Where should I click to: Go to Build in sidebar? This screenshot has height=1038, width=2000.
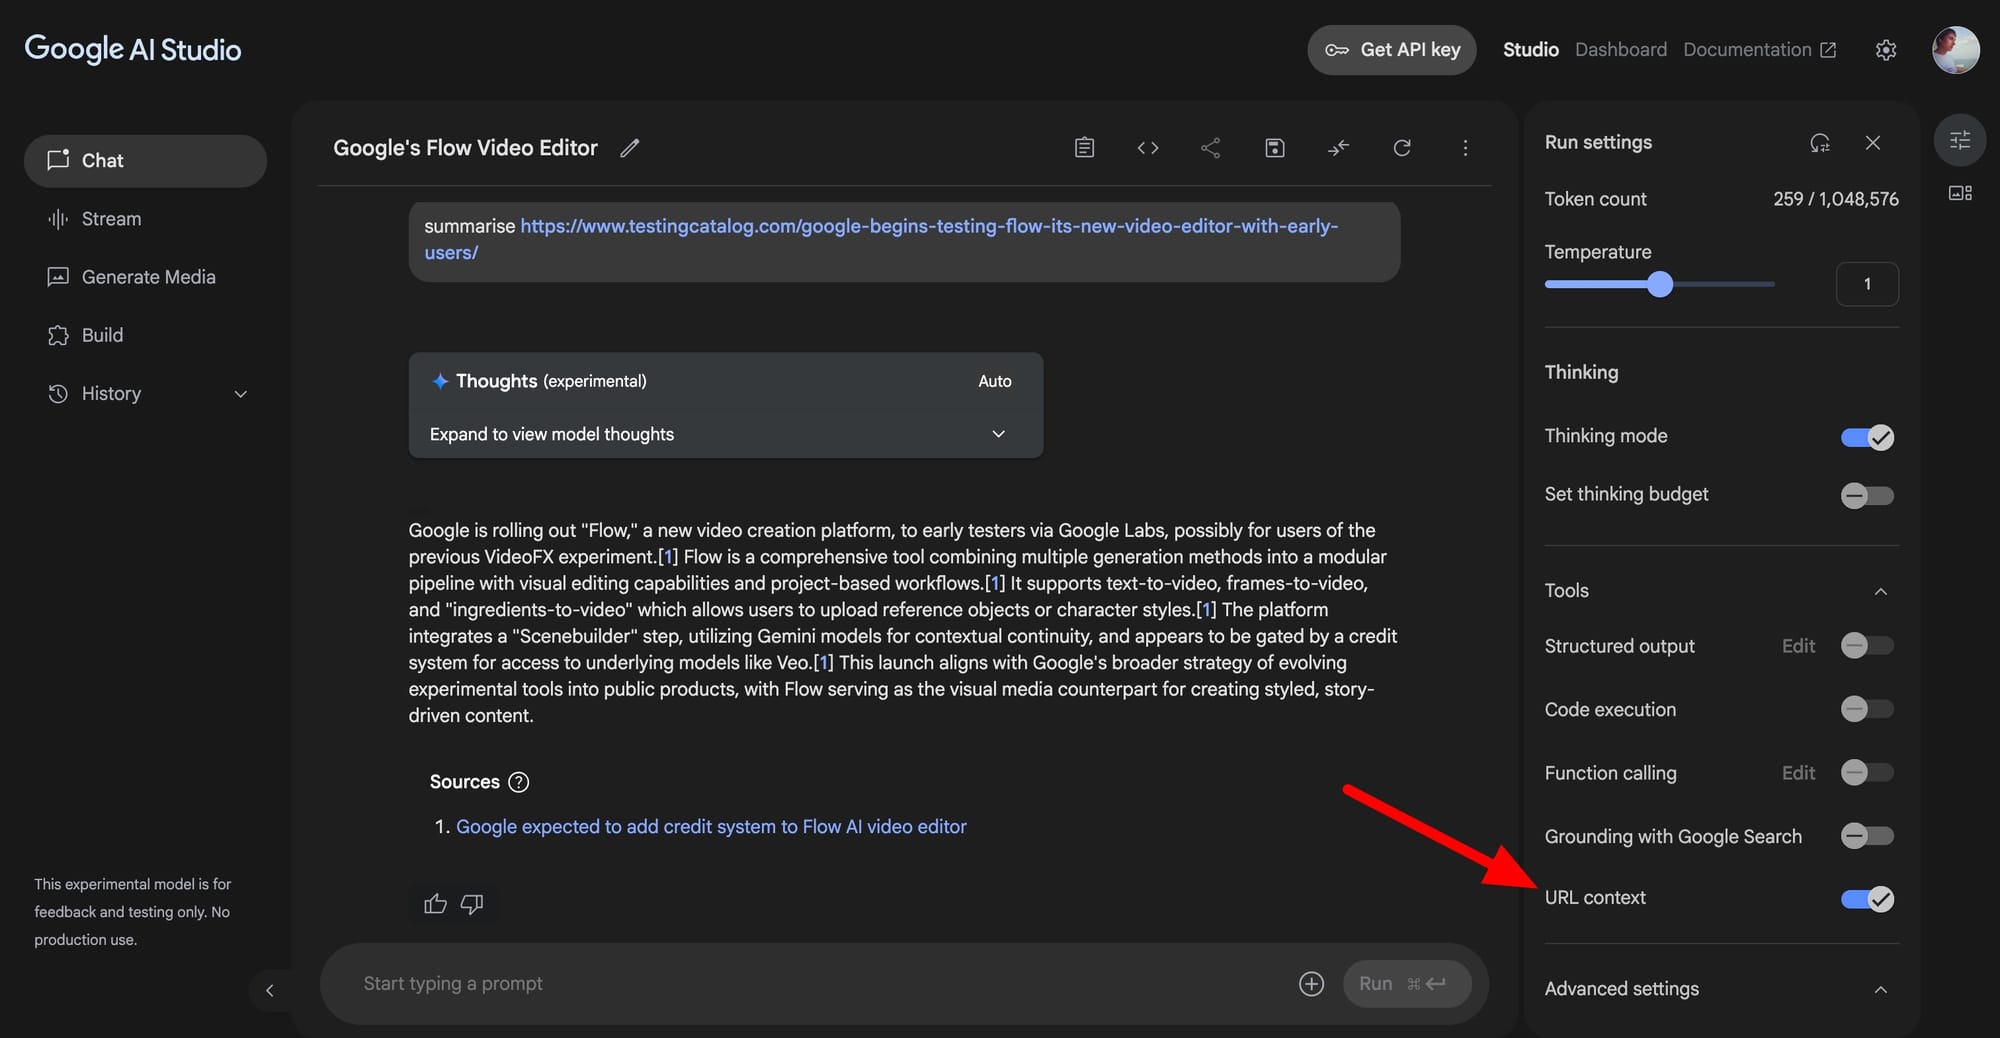pyautogui.click(x=145, y=335)
